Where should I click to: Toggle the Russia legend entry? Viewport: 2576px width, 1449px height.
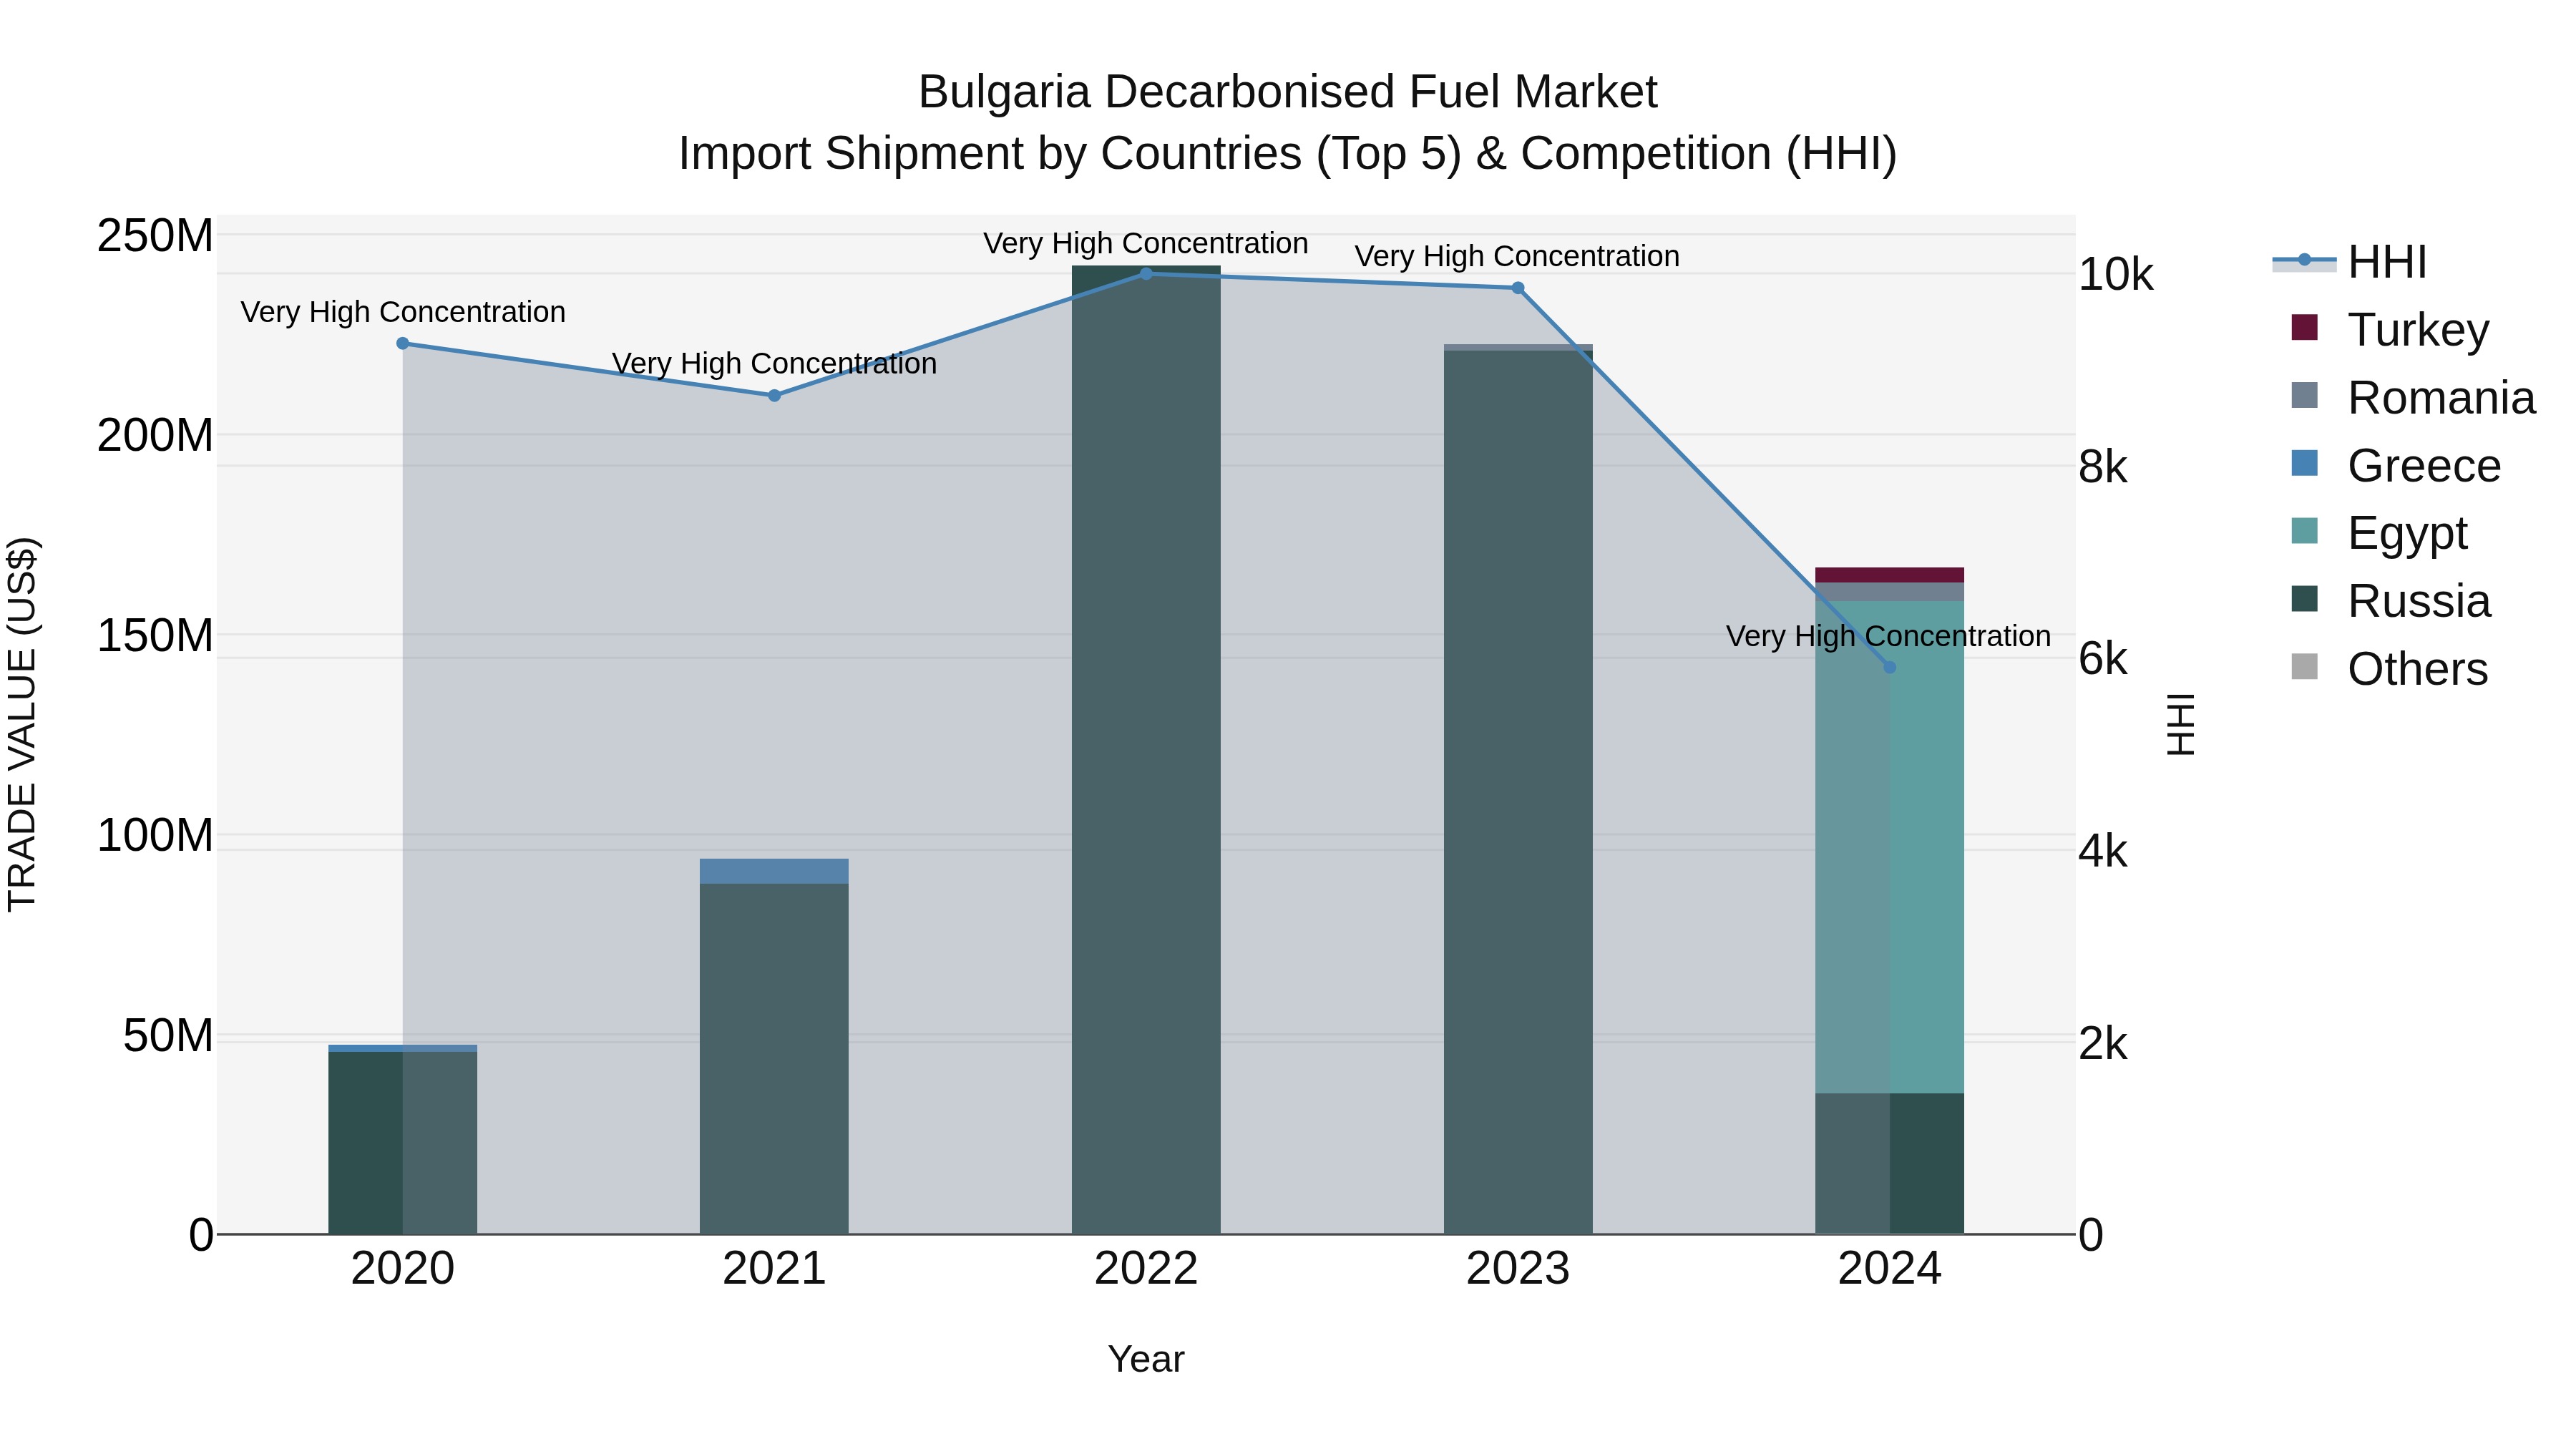[x=2391, y=601]
